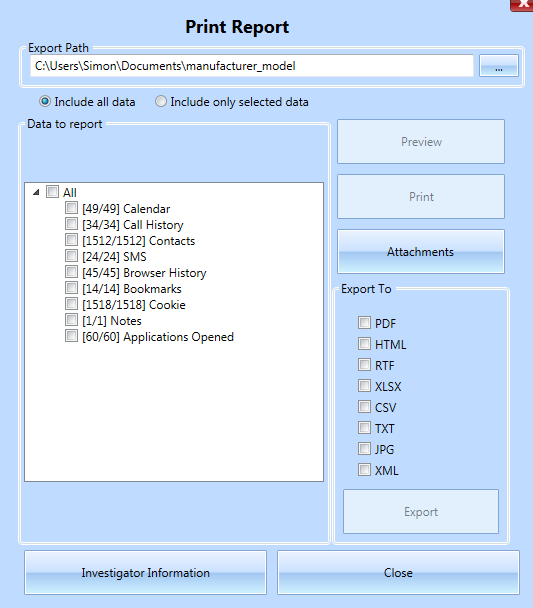Image resolution: width=533 pixels, height=608 pixels.
Task: Click into the Export Path text field
Action: pos(252,66)
